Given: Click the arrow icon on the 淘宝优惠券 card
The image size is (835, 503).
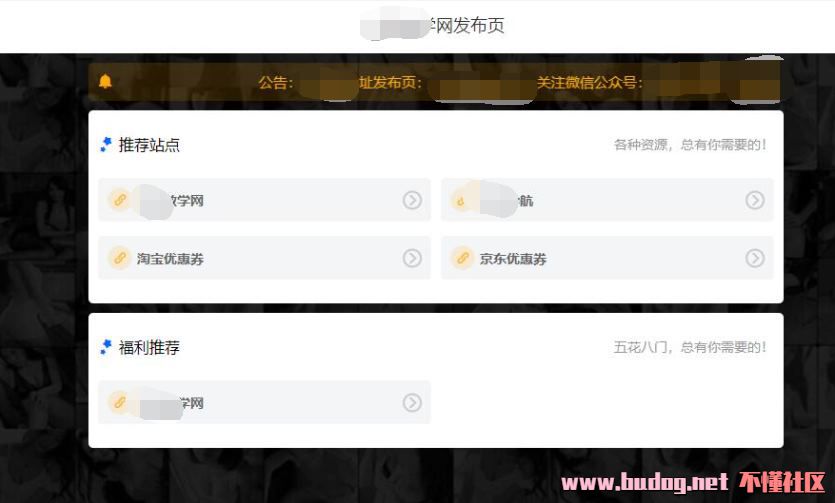Looking at the screenshot, I should click(x=412, y=258).
